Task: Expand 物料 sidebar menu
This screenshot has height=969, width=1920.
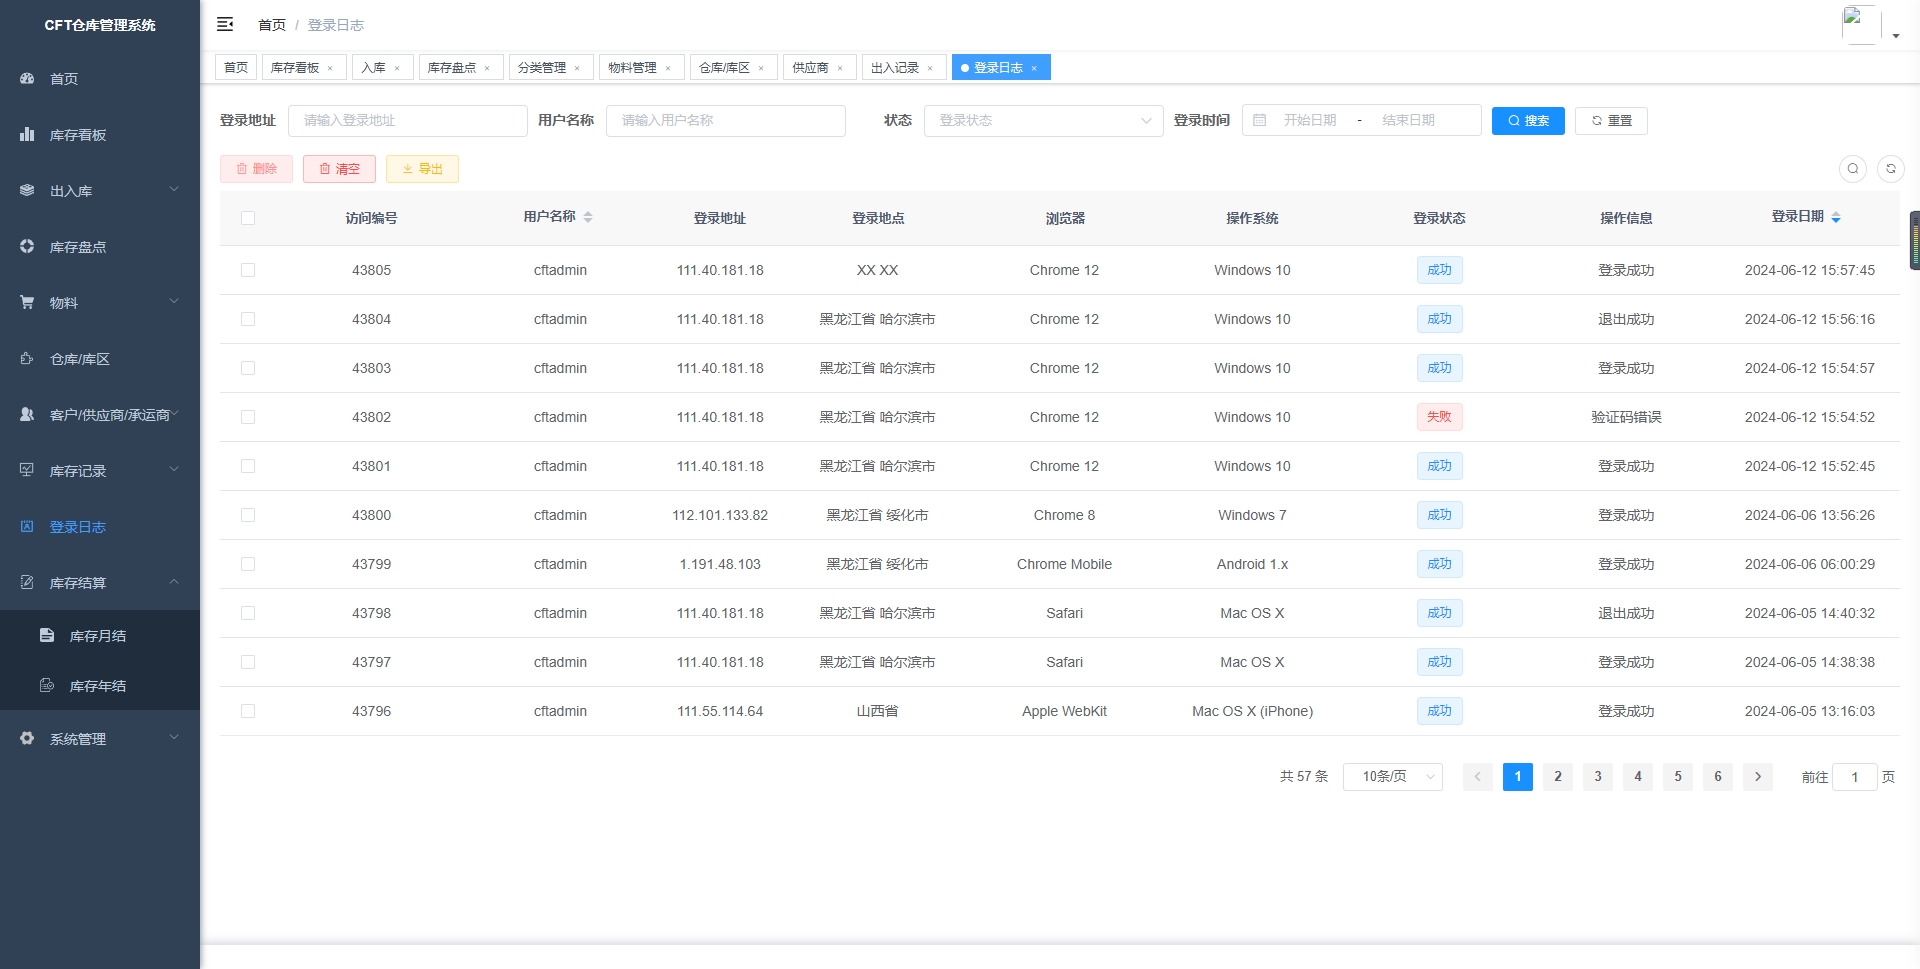Action: pyautogui.click(x=100, y=302)
